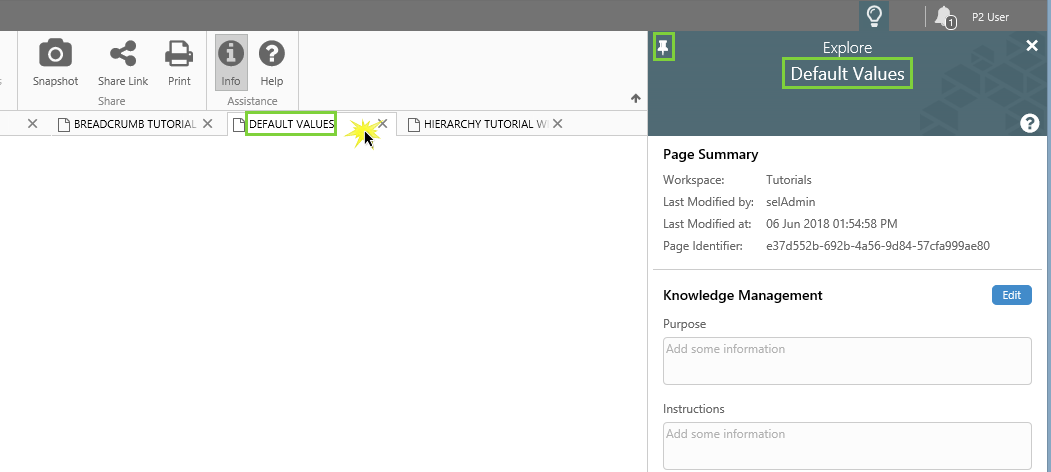
Task: Click the Explore panel help question mark
Action: [x=1029, y=123]
